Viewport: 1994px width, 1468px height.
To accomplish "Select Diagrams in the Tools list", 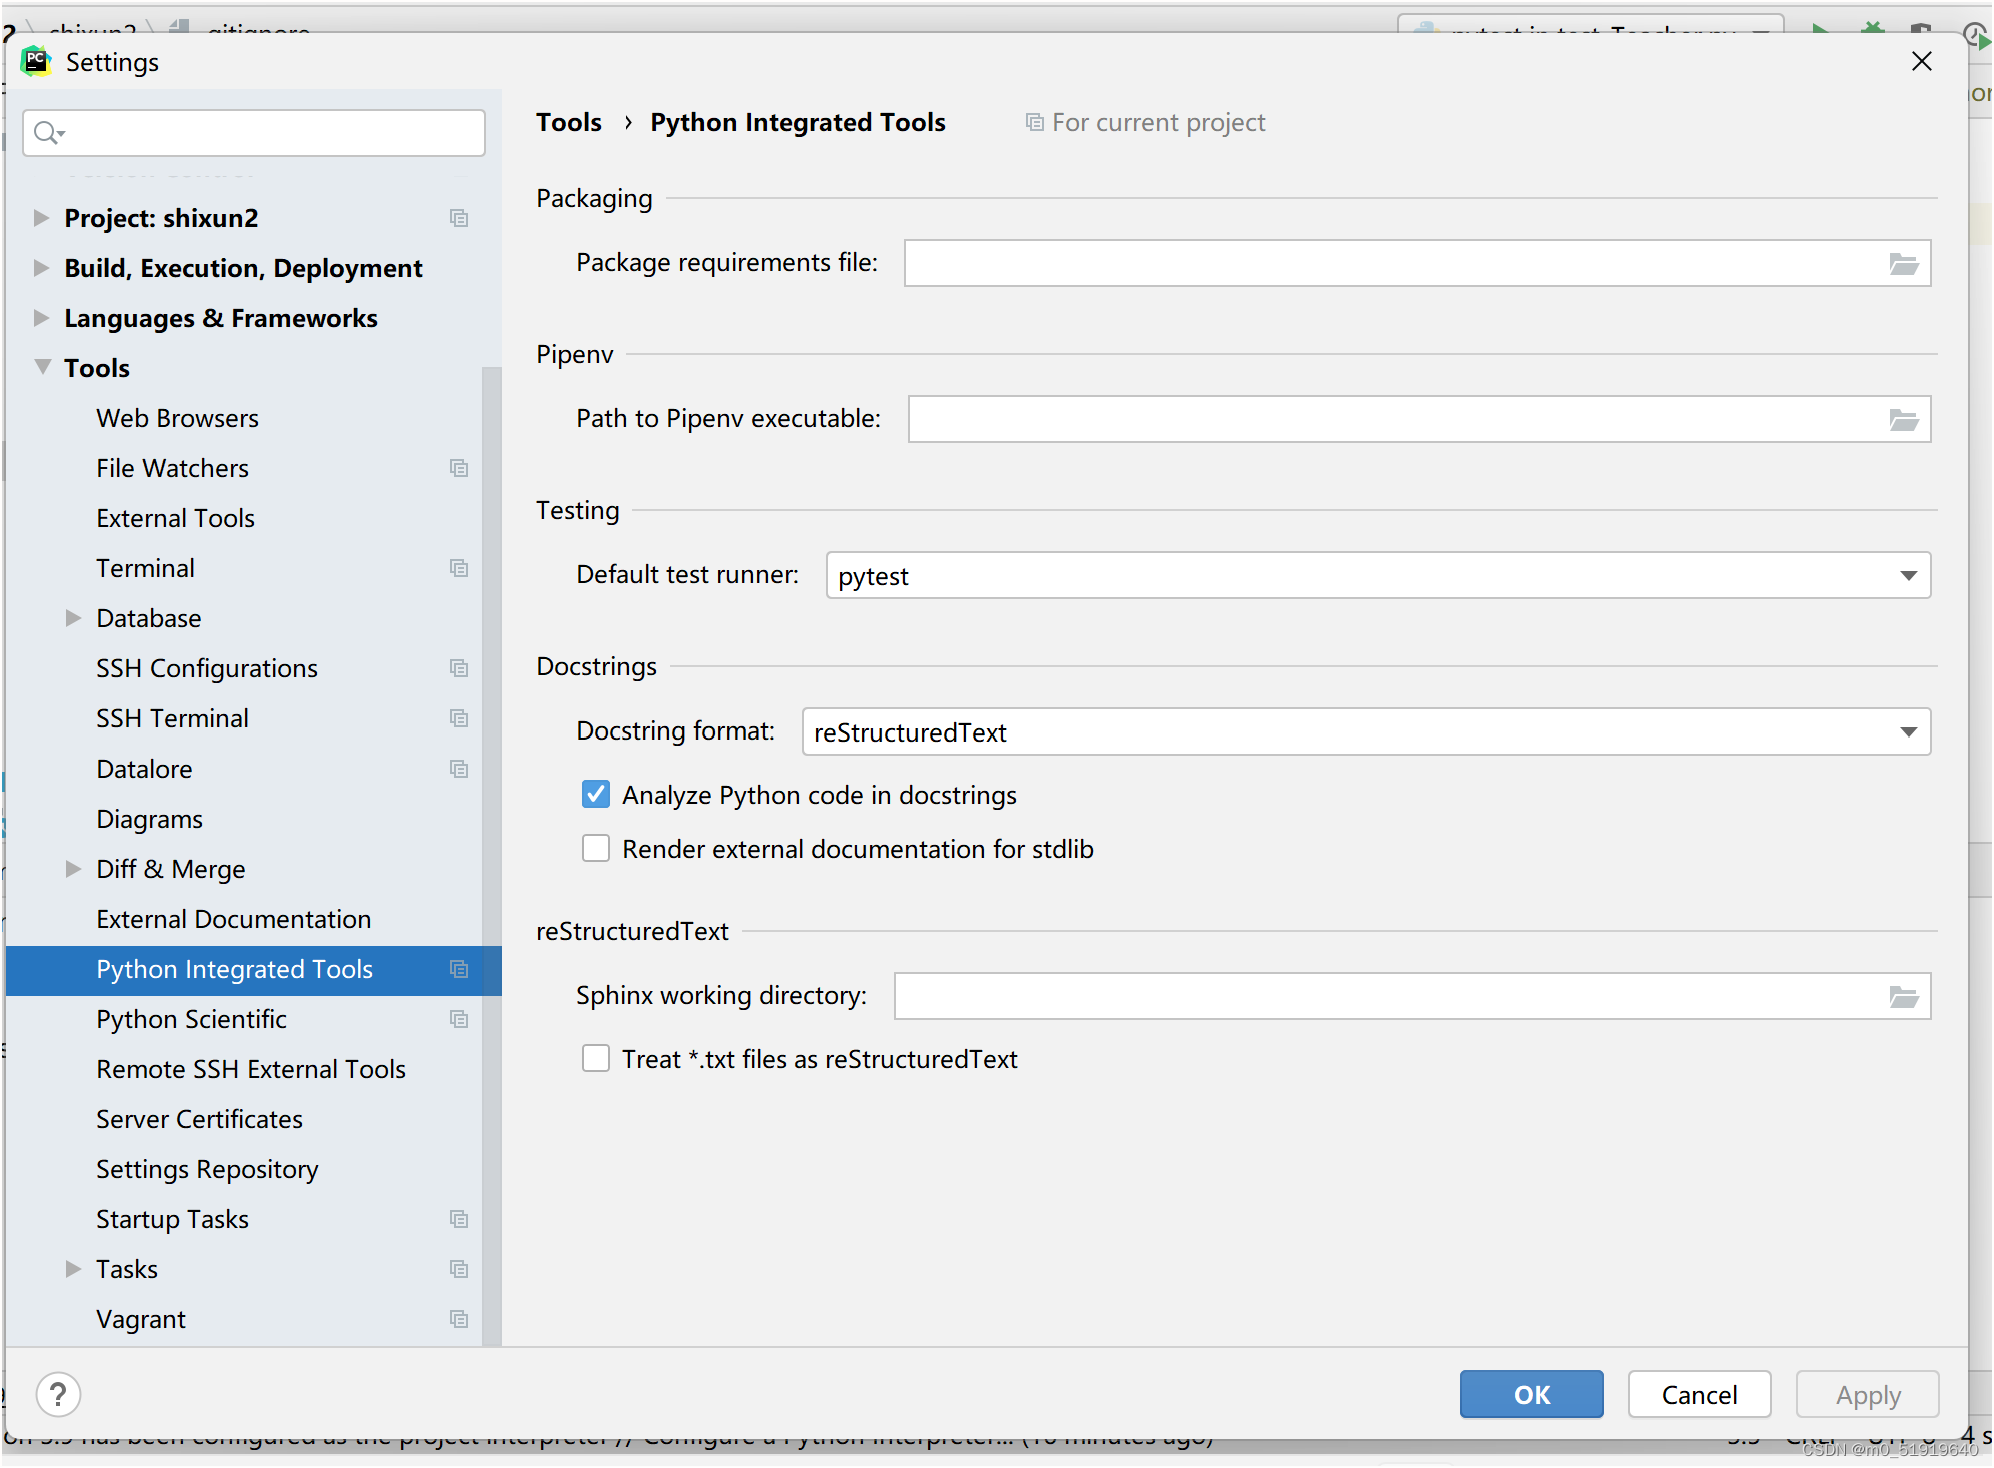I will [x=150, y=819].
